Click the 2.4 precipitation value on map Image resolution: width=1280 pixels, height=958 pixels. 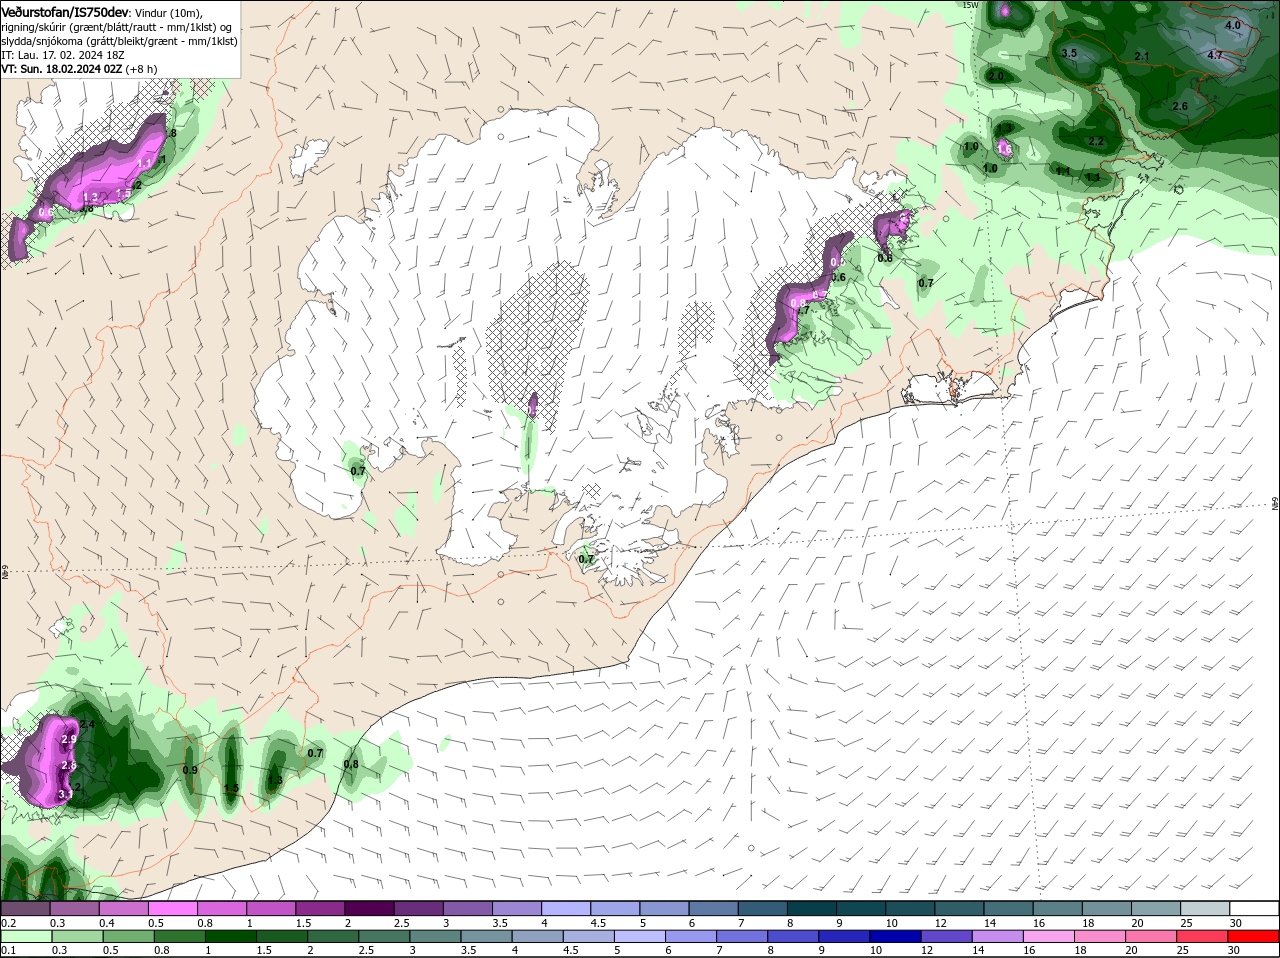click(87, 725)
